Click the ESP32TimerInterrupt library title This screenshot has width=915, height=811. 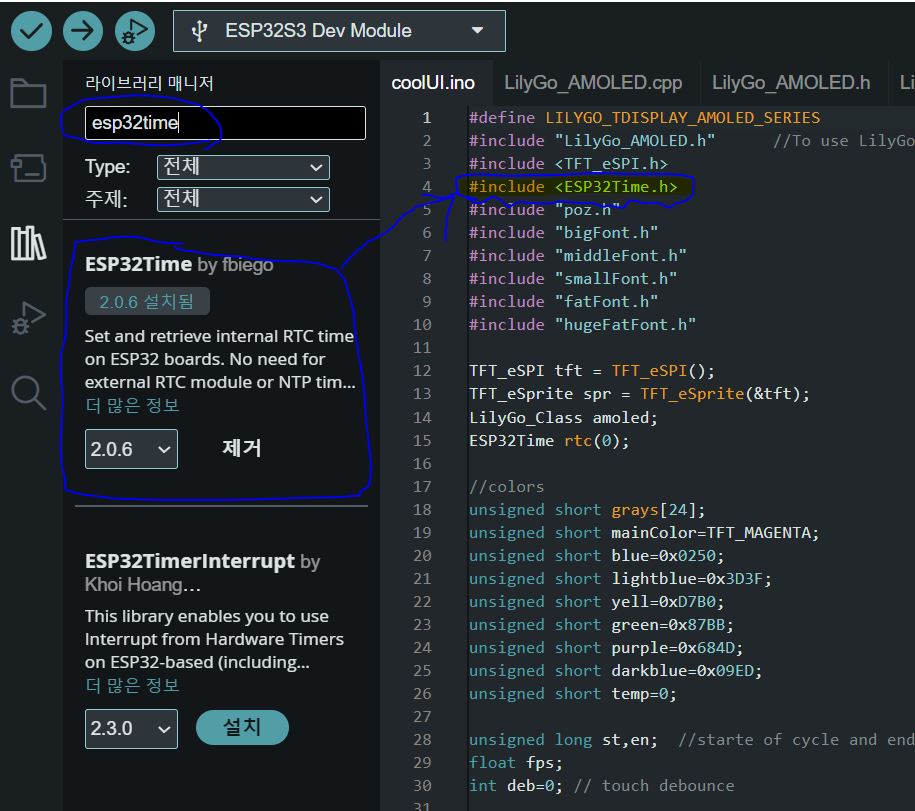coord(190,561)
